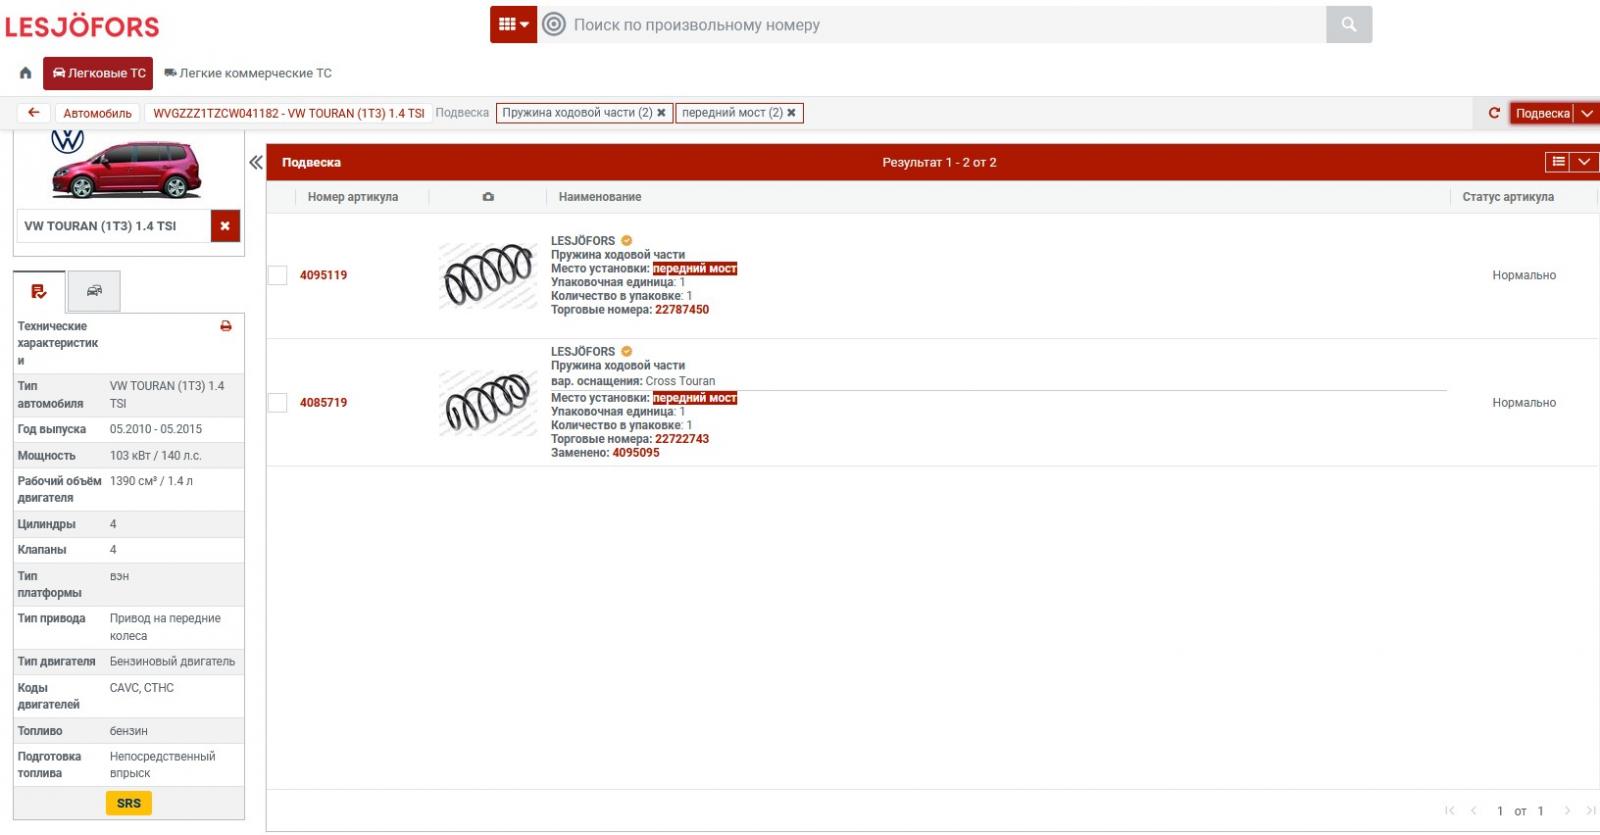Screen dimensions: 1600x835
Task: Click the verified badge next to LESJÖFORS in row 4085719
Action: click(x=627, y=352)
